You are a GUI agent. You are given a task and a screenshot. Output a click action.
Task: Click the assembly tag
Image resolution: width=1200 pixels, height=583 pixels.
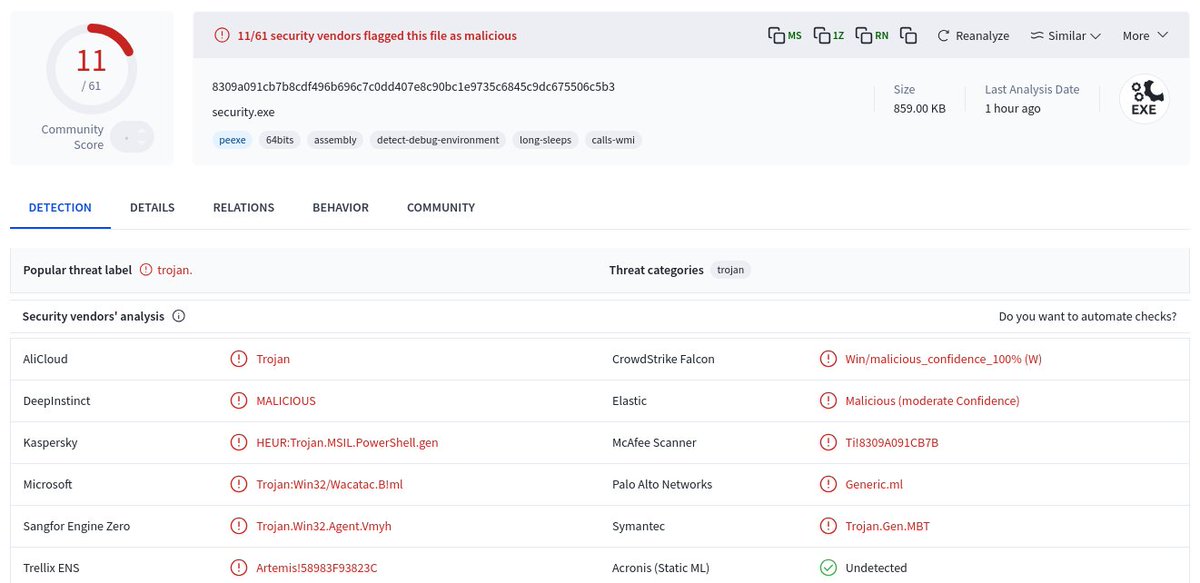[335, 140]
